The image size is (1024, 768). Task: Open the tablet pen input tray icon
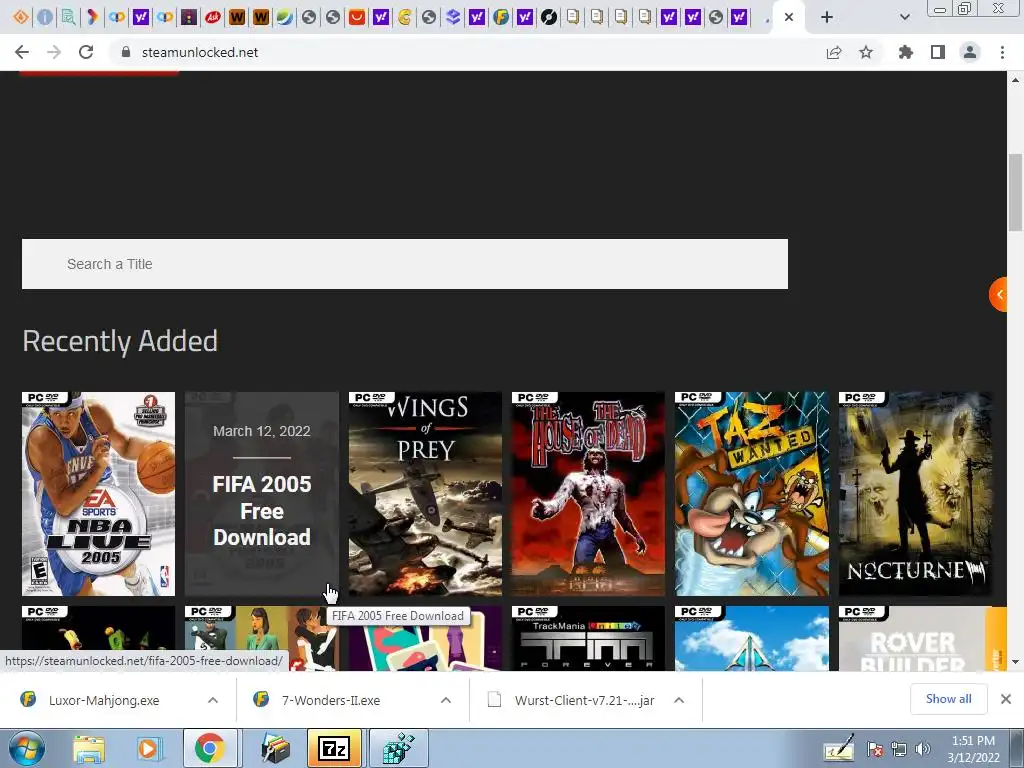839,748
